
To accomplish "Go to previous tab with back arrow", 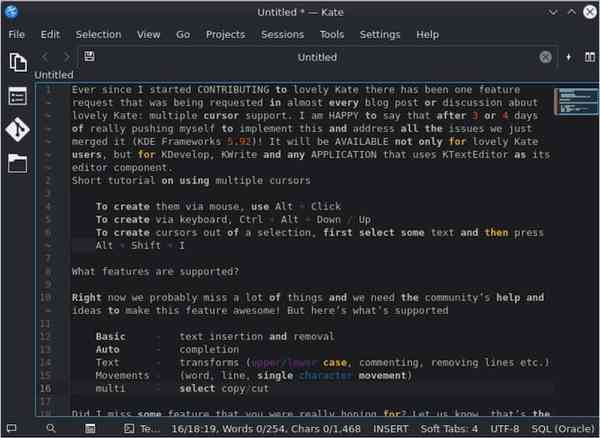I will point(45,57).
